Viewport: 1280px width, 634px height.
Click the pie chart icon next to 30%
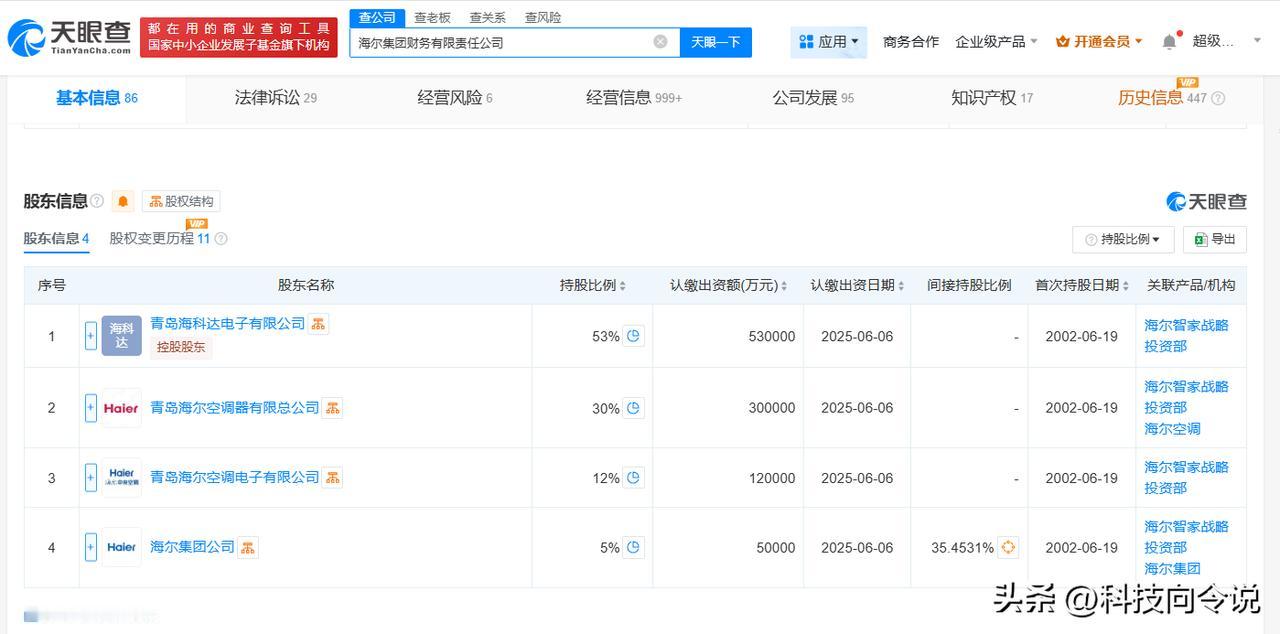tap(633, 408)
